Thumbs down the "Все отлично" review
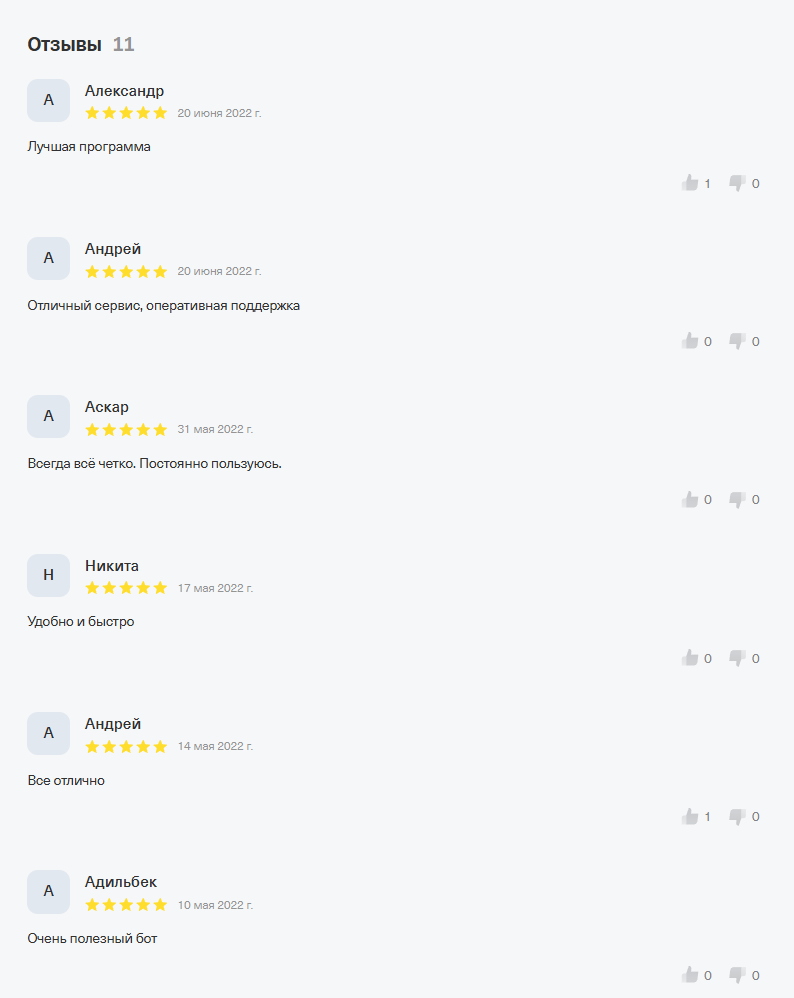 pyautogui.click(x=737, y=816)
